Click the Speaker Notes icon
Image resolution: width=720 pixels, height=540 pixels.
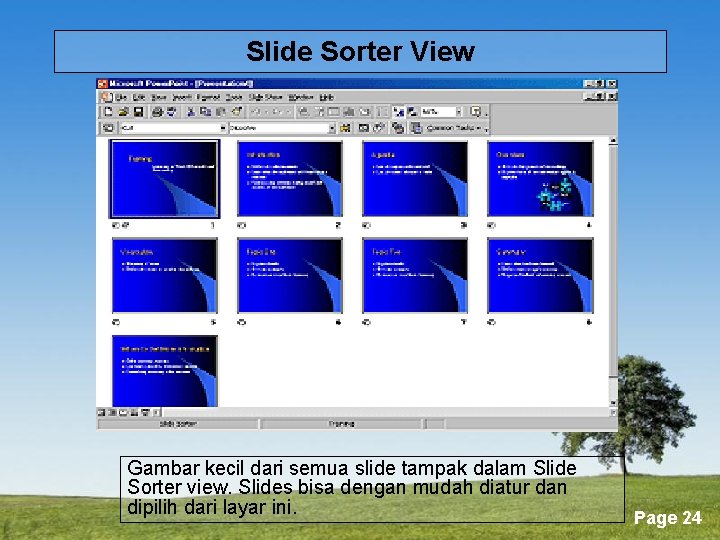tap(416, 128)
